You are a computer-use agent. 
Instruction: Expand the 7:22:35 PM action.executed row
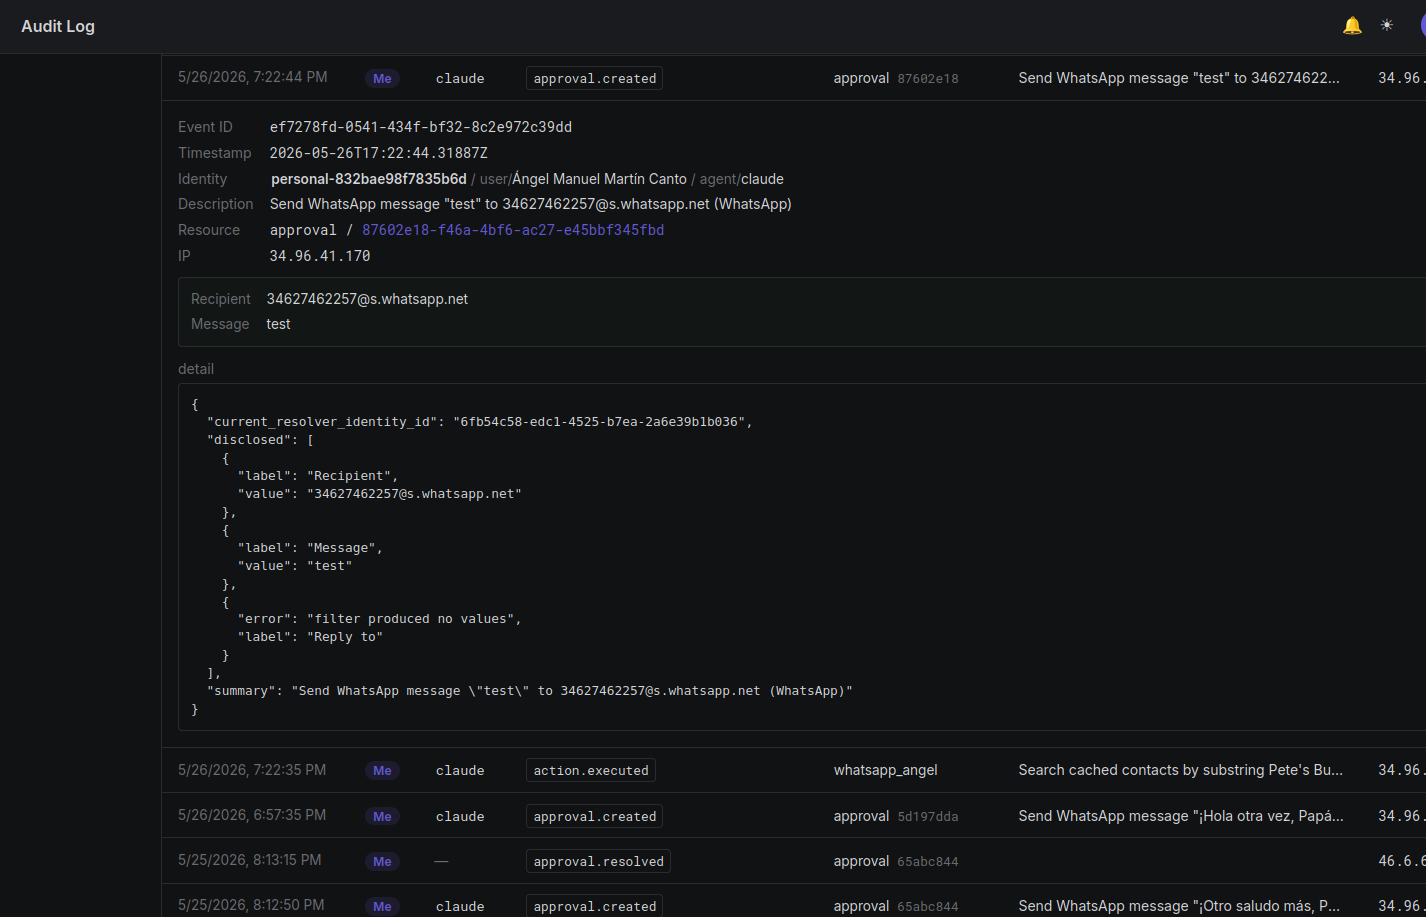coord(794,770)
